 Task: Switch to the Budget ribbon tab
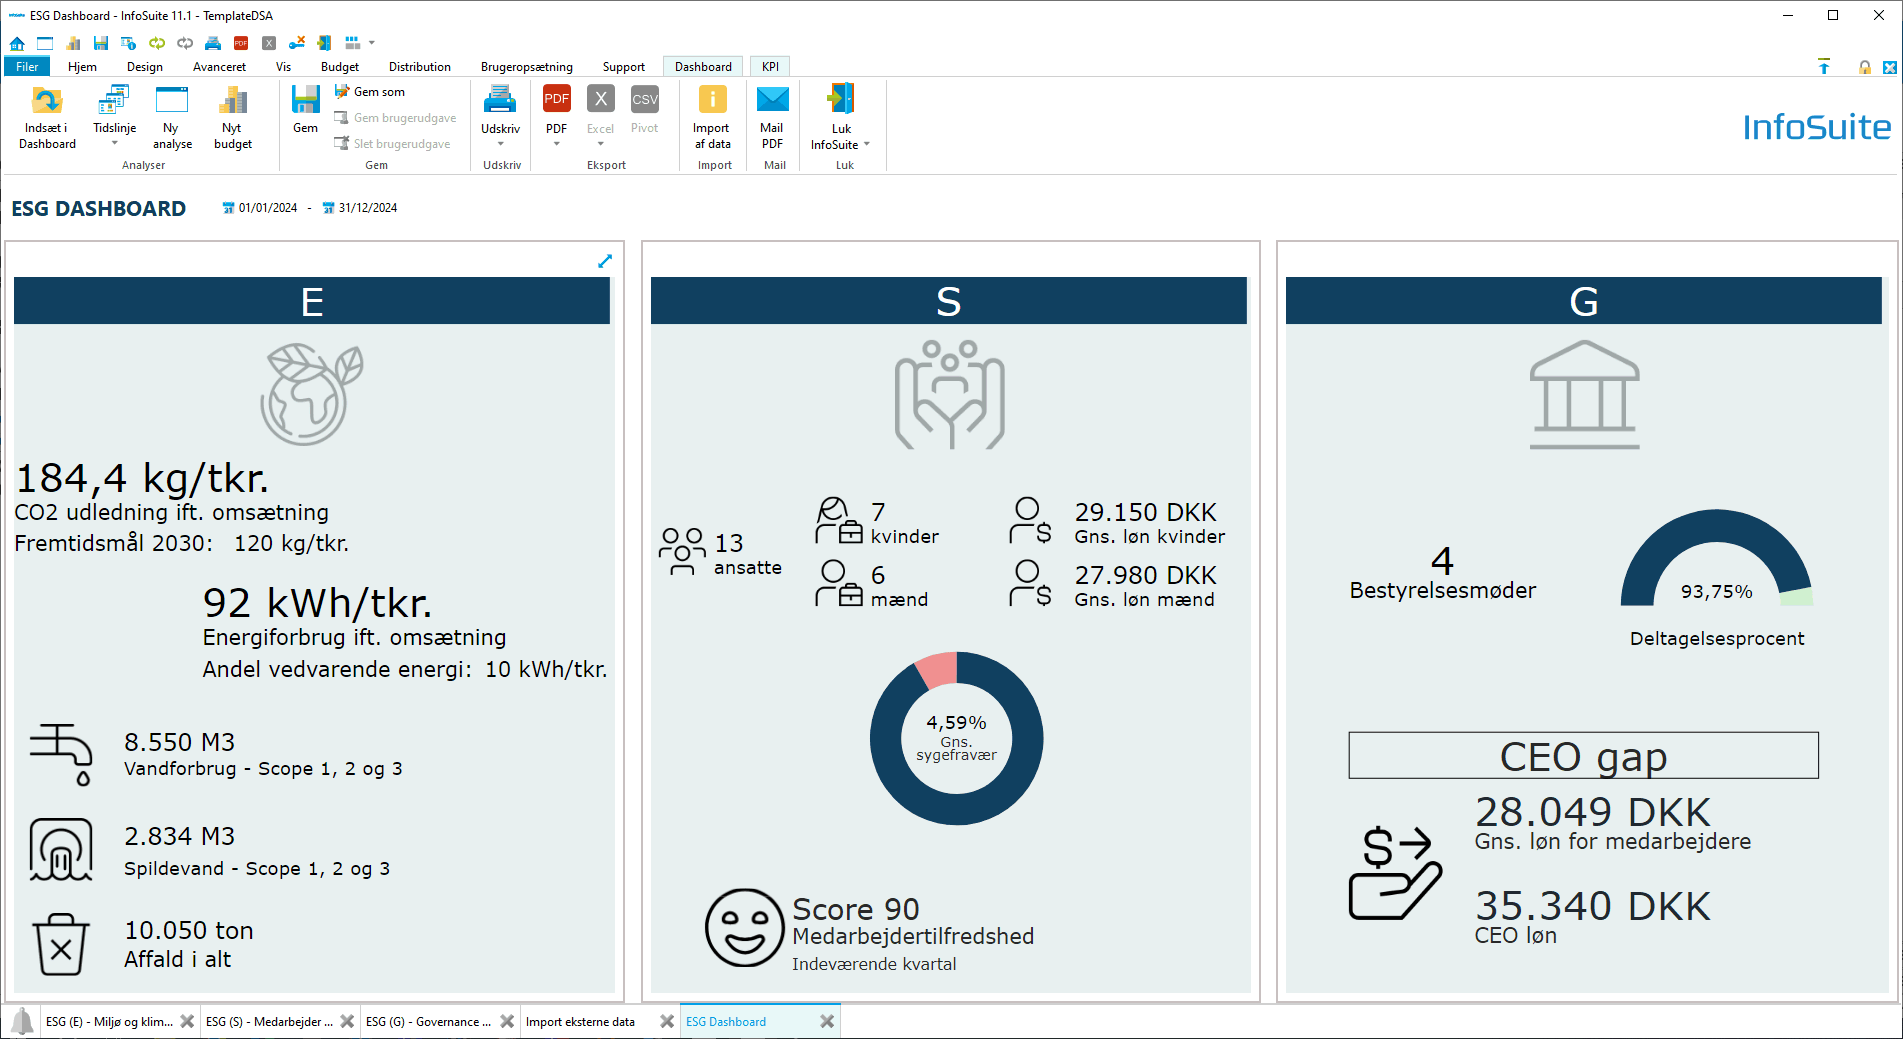340,67
